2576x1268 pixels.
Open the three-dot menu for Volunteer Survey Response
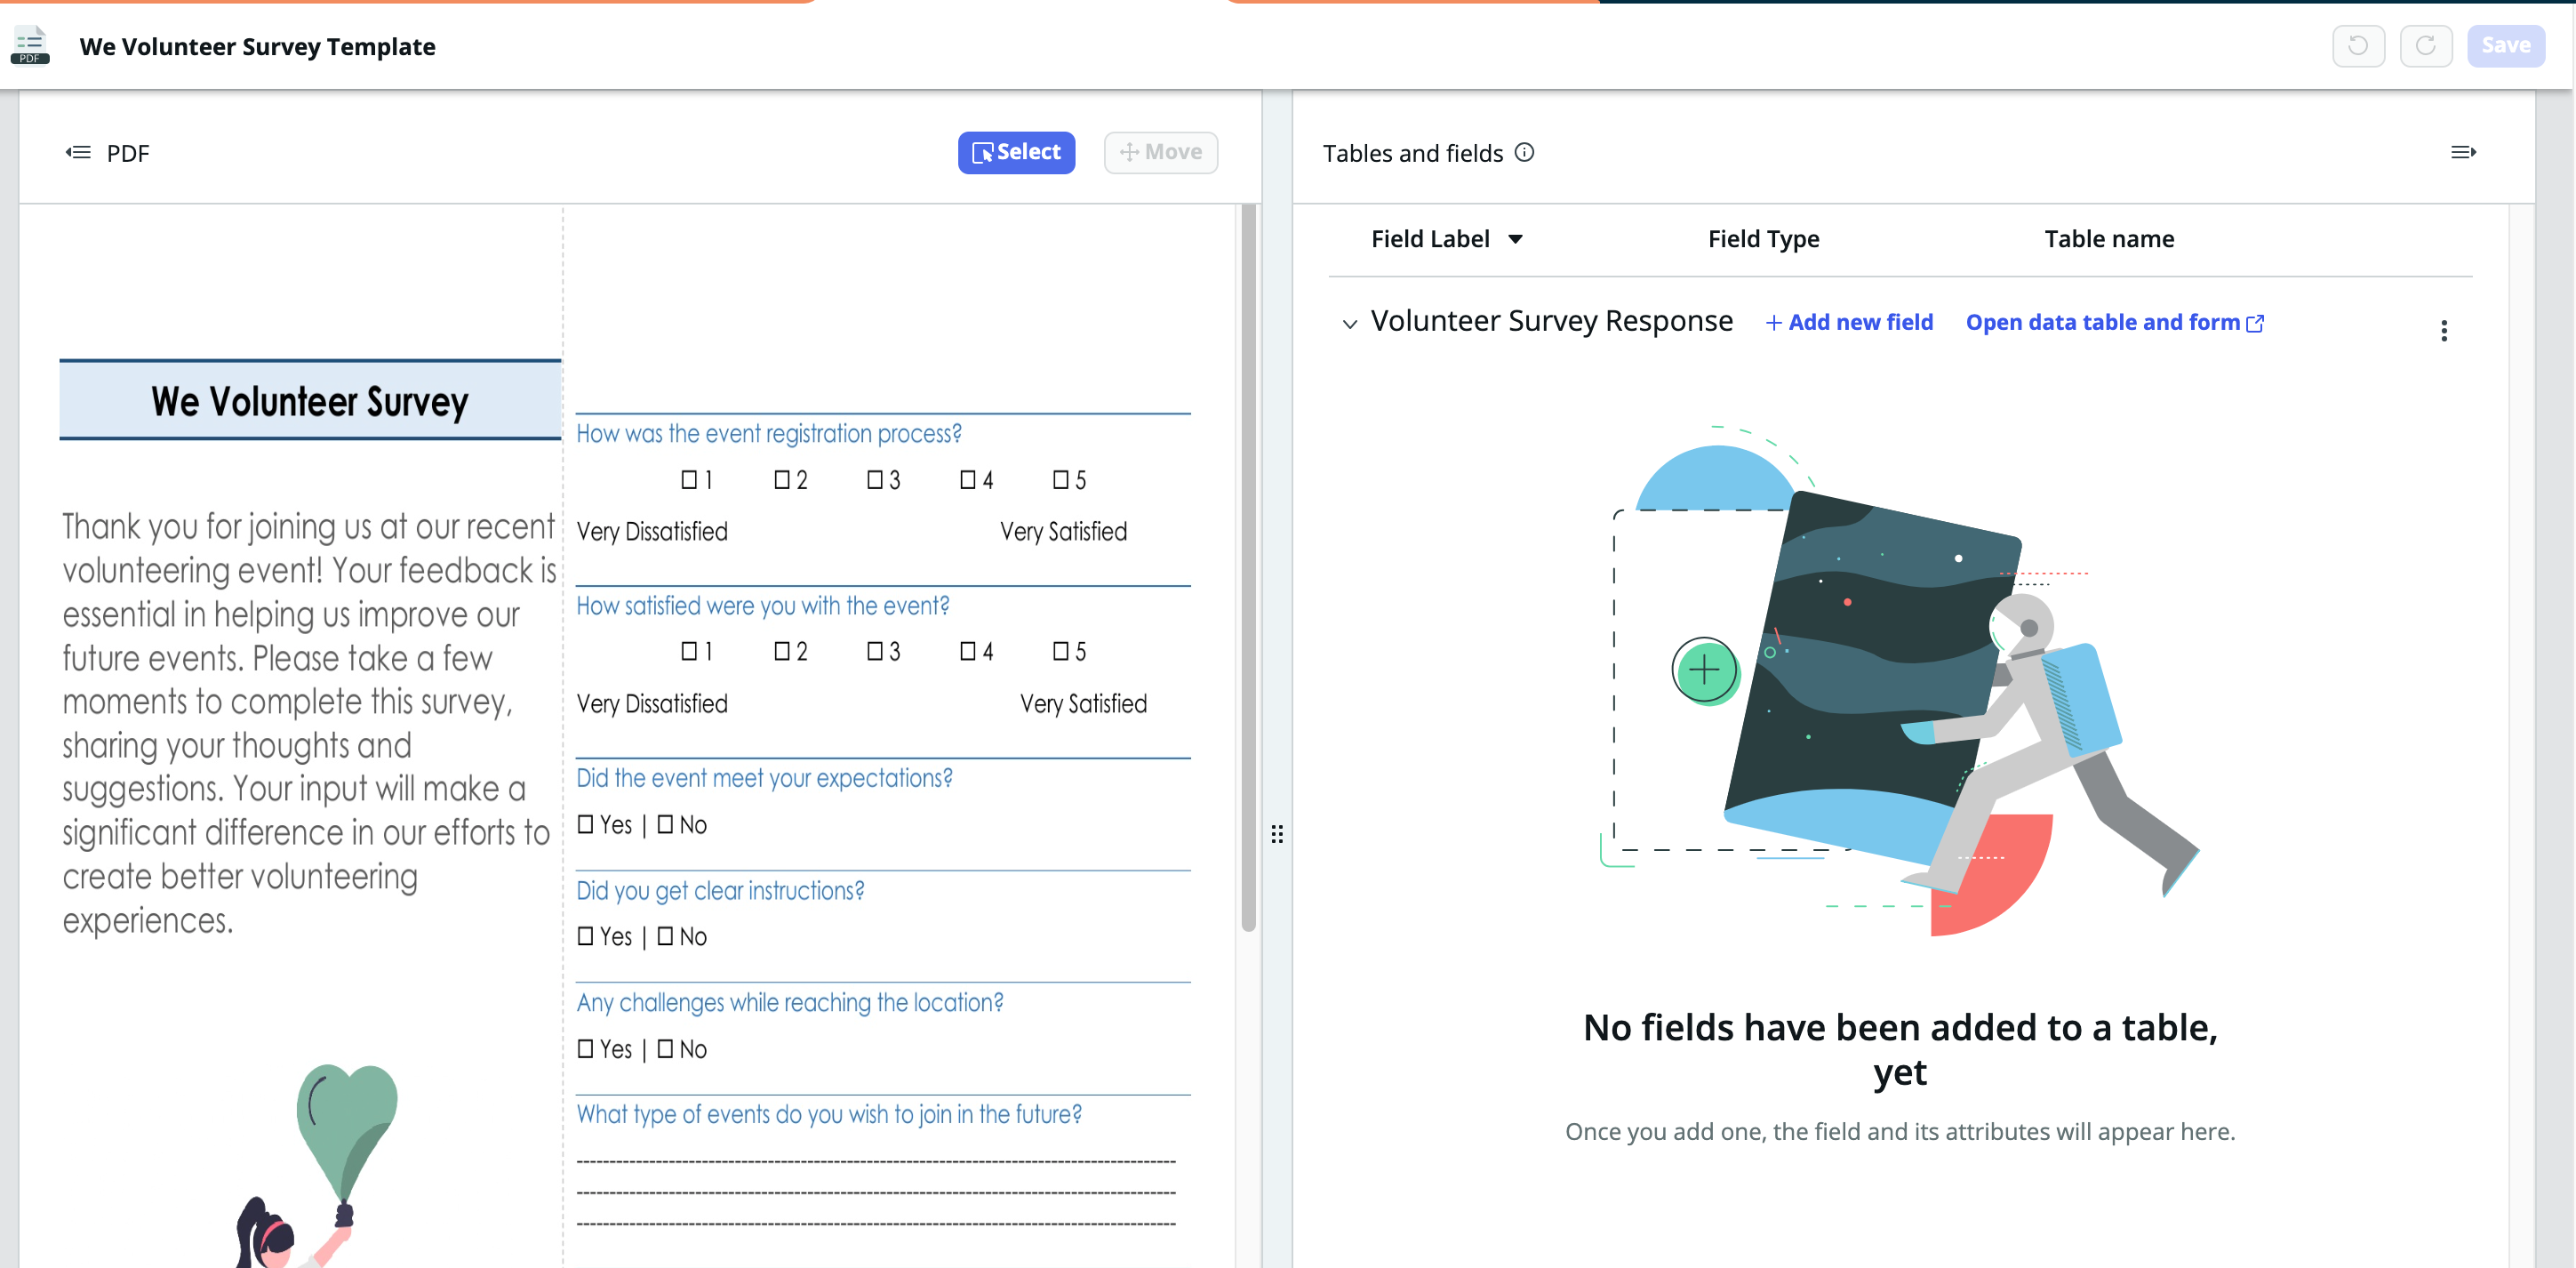pos(2443,331)
